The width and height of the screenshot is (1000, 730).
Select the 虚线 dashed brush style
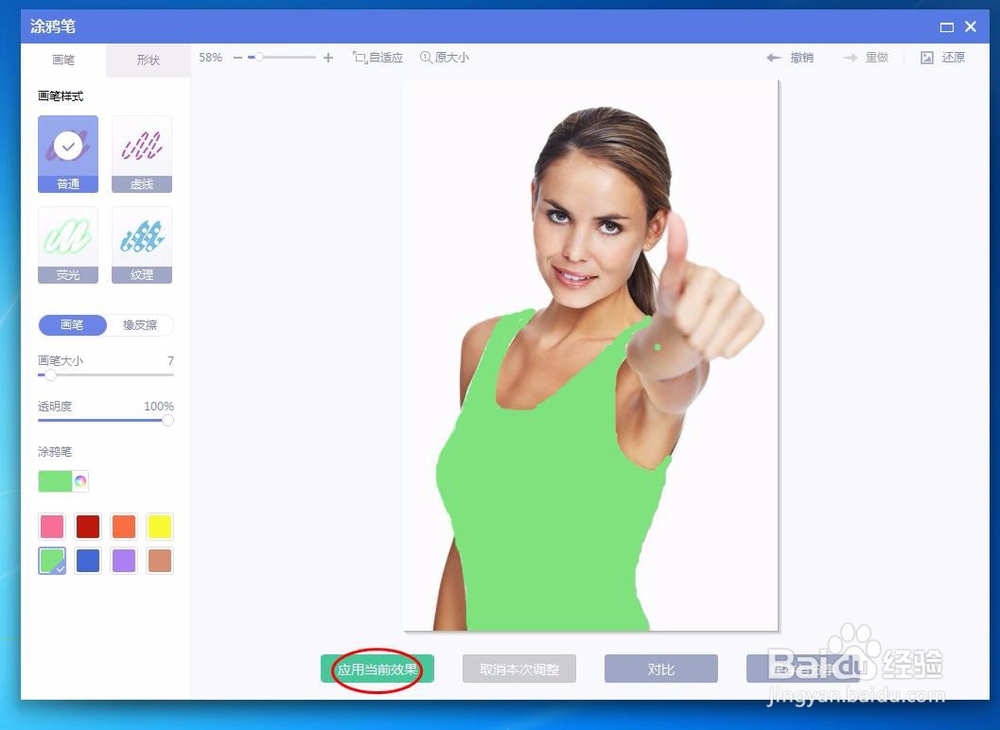pos(142,154)
